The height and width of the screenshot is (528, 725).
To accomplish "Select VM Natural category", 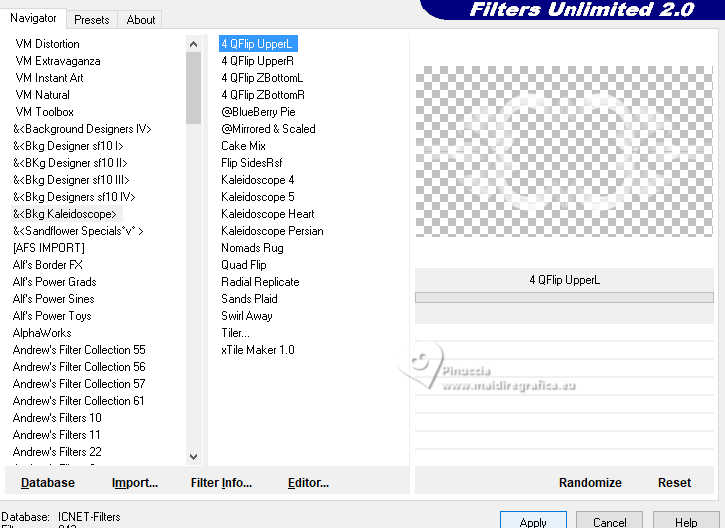I will pos(43,95).
